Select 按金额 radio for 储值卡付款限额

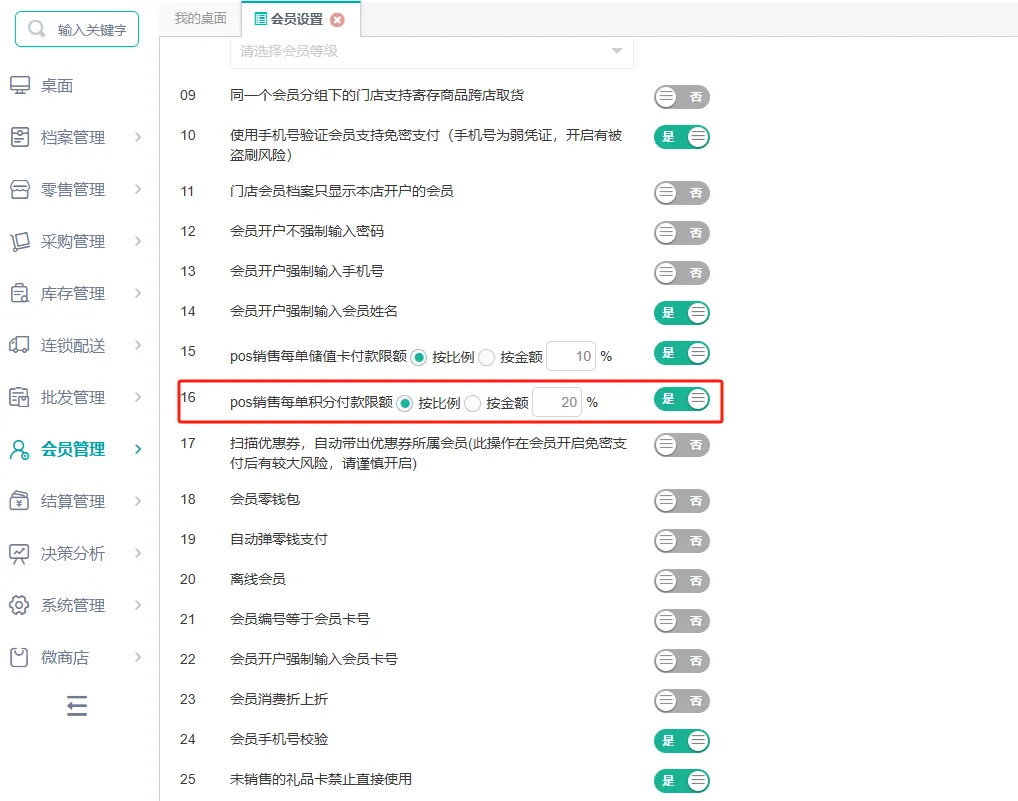pyautogui.click(x=486, y=357)
